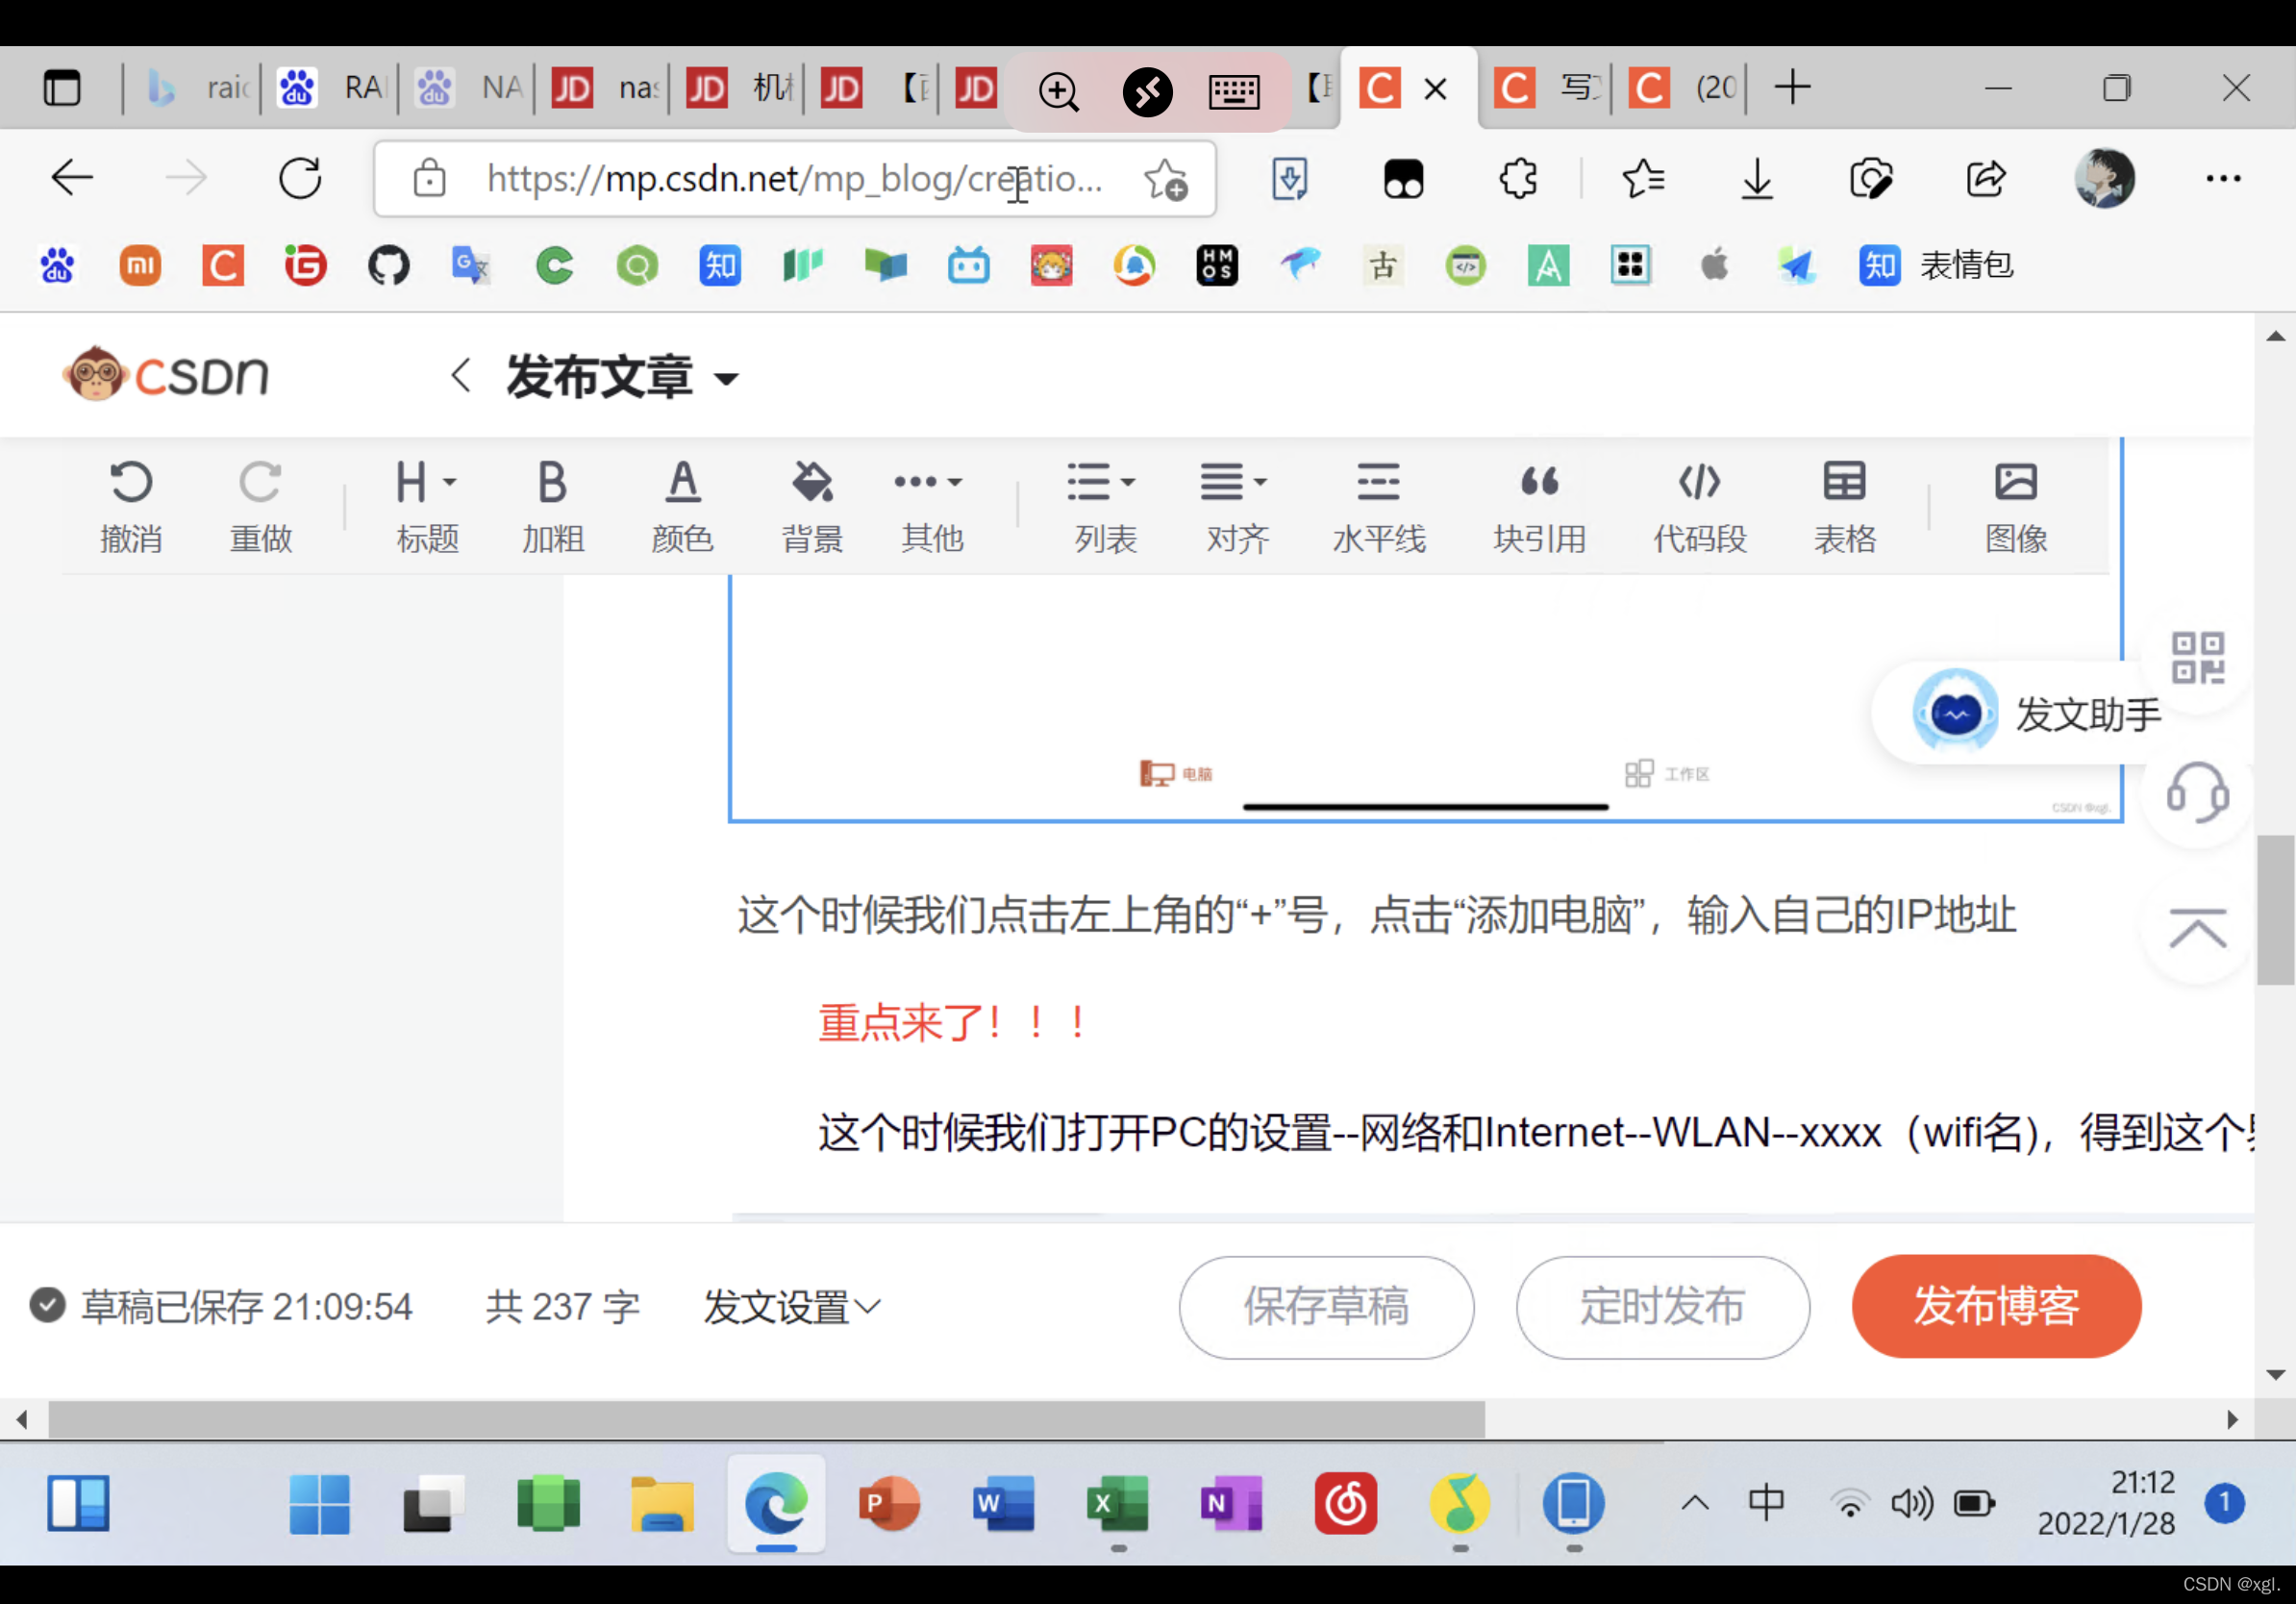Click the browser address bar URL

point(793,179)
